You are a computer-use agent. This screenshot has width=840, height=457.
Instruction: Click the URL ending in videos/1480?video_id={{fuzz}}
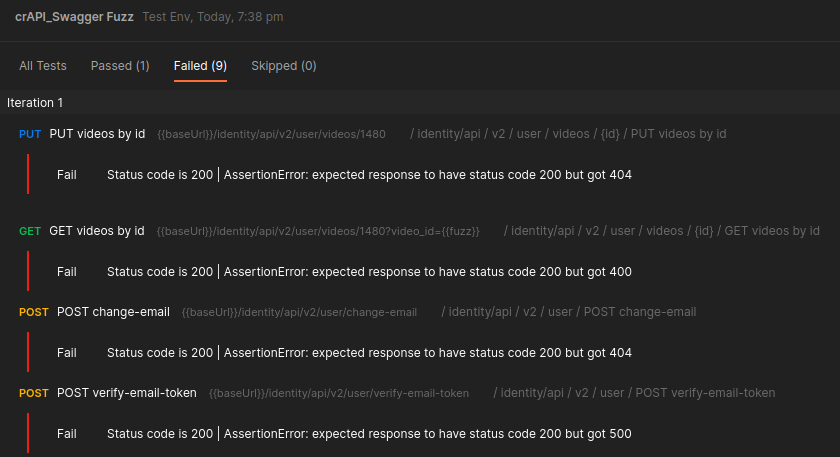point(318,232)
